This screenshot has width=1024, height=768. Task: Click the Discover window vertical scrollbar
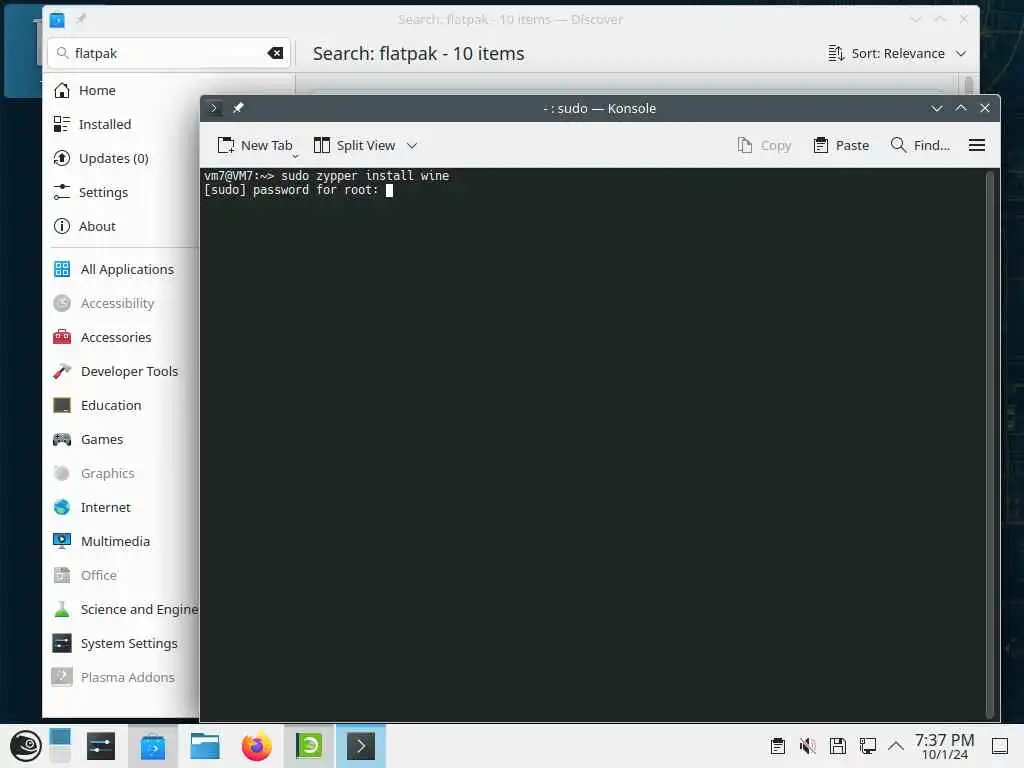click(969, 85)
